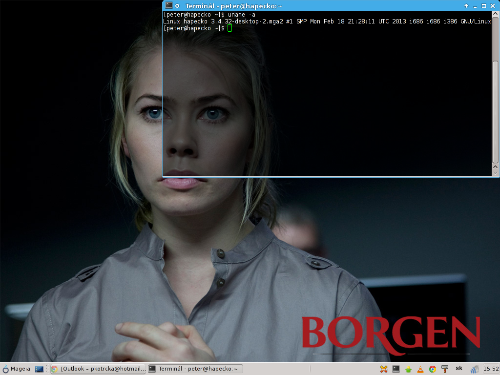Viewport: 500px width, 375px height.
Task: Open the paint roller tray icon
Action: [445, 369]
